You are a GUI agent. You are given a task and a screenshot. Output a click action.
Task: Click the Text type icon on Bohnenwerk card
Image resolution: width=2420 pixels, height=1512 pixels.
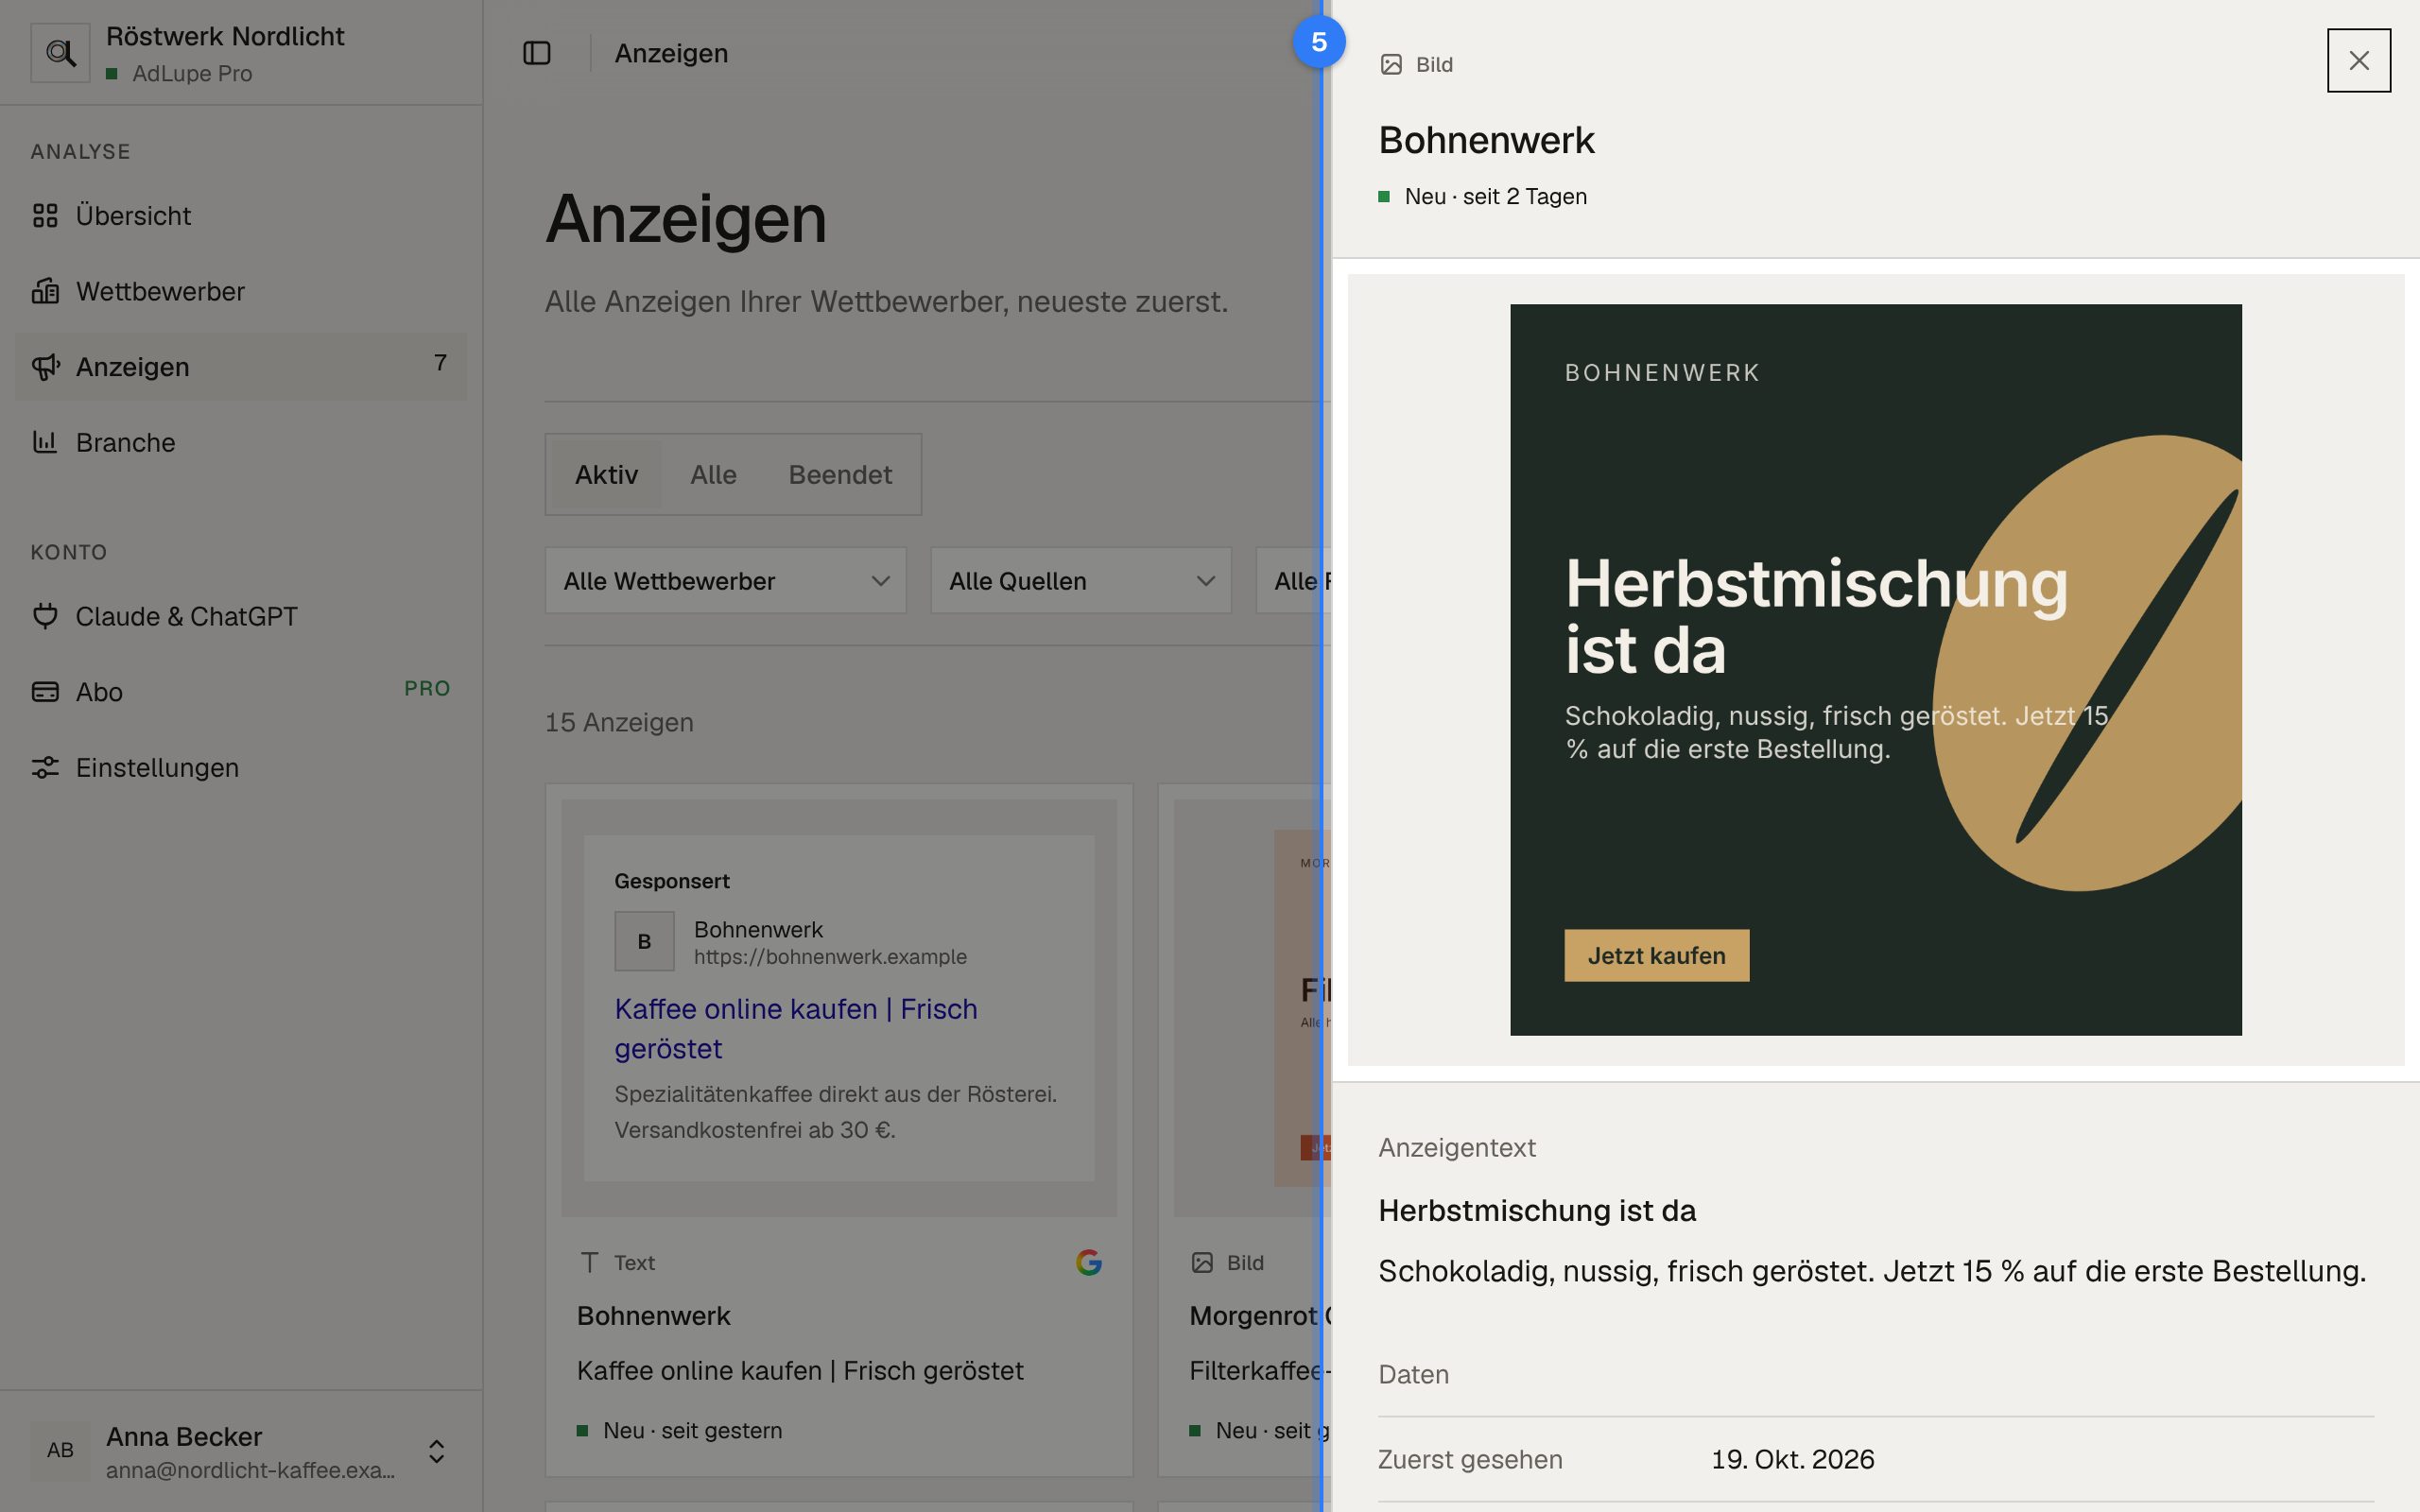tap(590, 1263)
